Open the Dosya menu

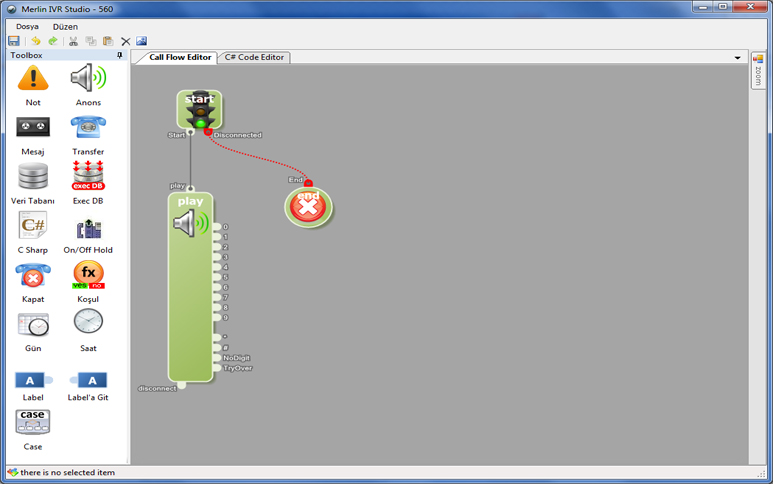coord(27,27)
